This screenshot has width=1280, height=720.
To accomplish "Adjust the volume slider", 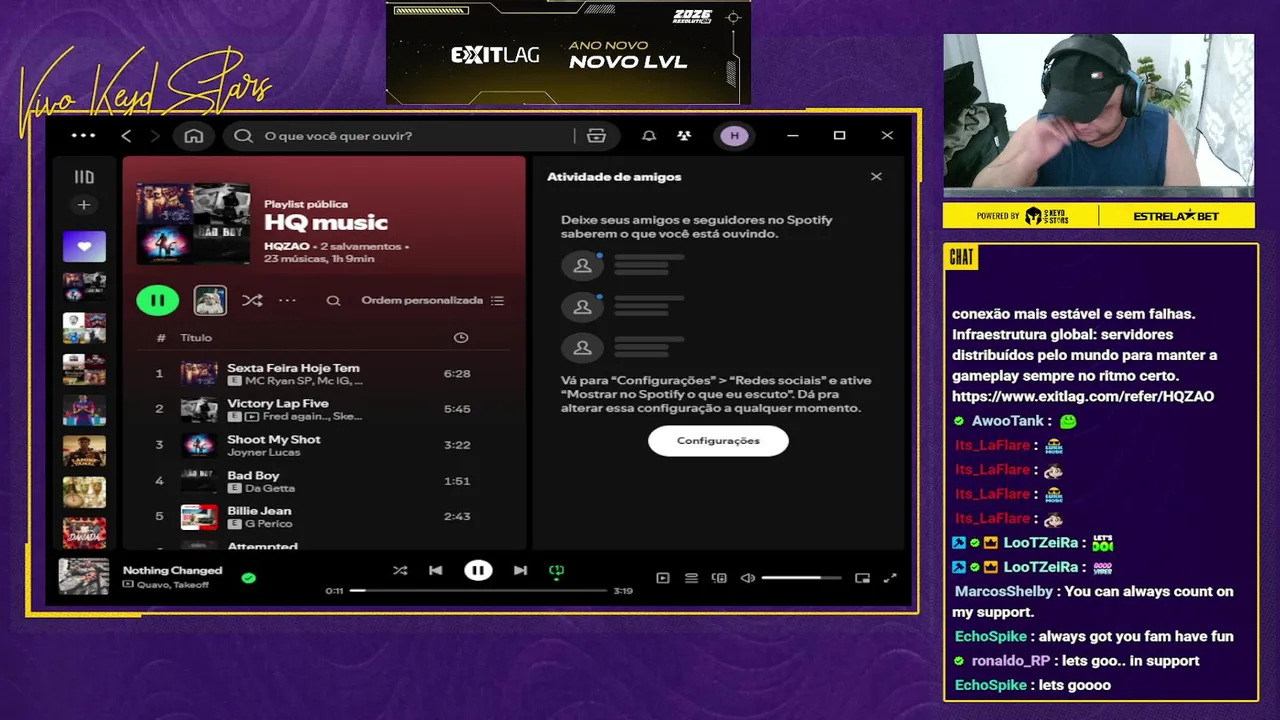I will [x=801, y=578].
